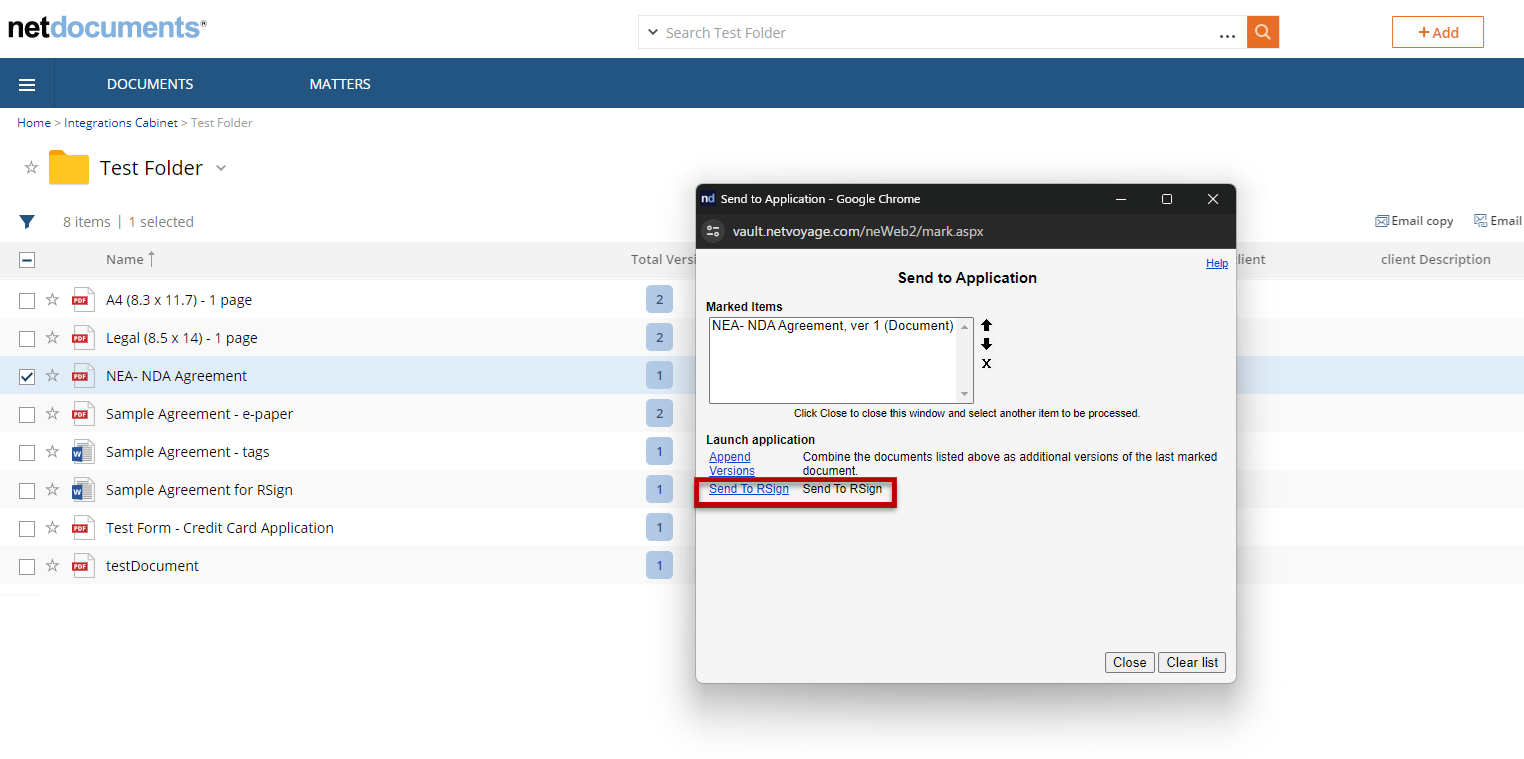Click Word icon of Sample Agreement - tags
Screen dimensions: 1524x759
pyautogui.click(x=83, y=452)
